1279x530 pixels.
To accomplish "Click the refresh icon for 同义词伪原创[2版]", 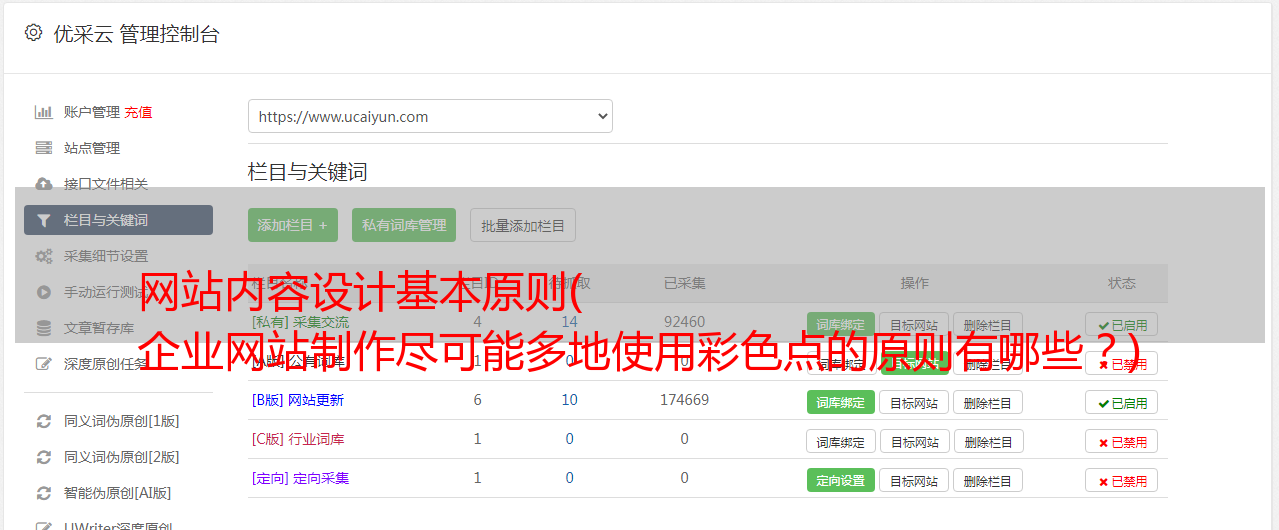I will tap(44, 457).
